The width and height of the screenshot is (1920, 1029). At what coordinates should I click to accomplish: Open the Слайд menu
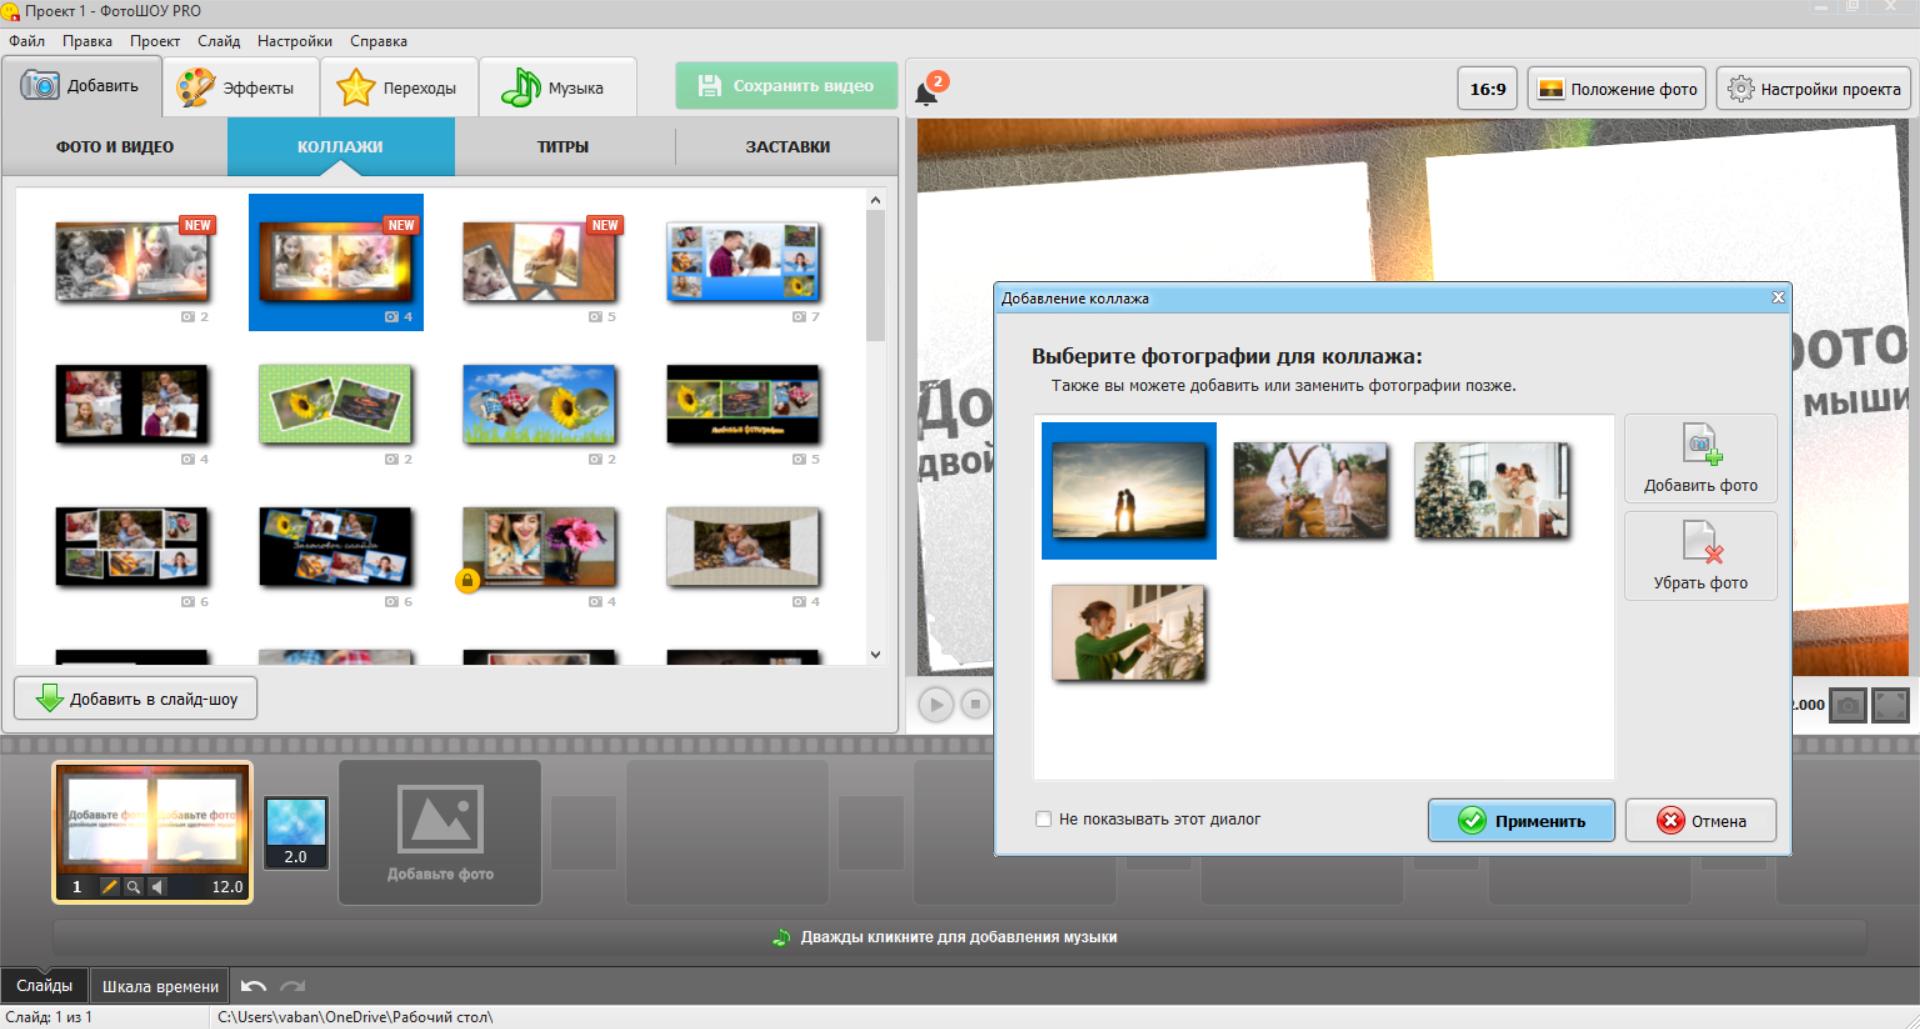coord(218,41)
